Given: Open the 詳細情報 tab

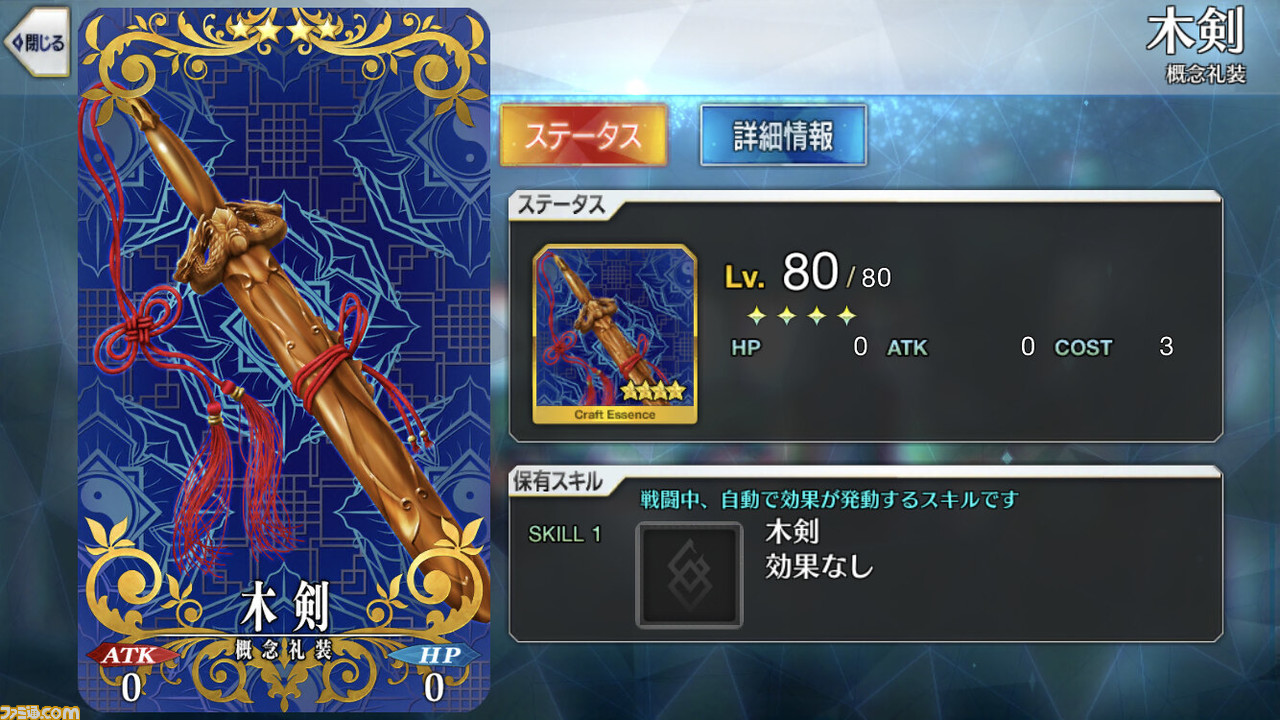Looking at the screenshot, I should (783, 136).
